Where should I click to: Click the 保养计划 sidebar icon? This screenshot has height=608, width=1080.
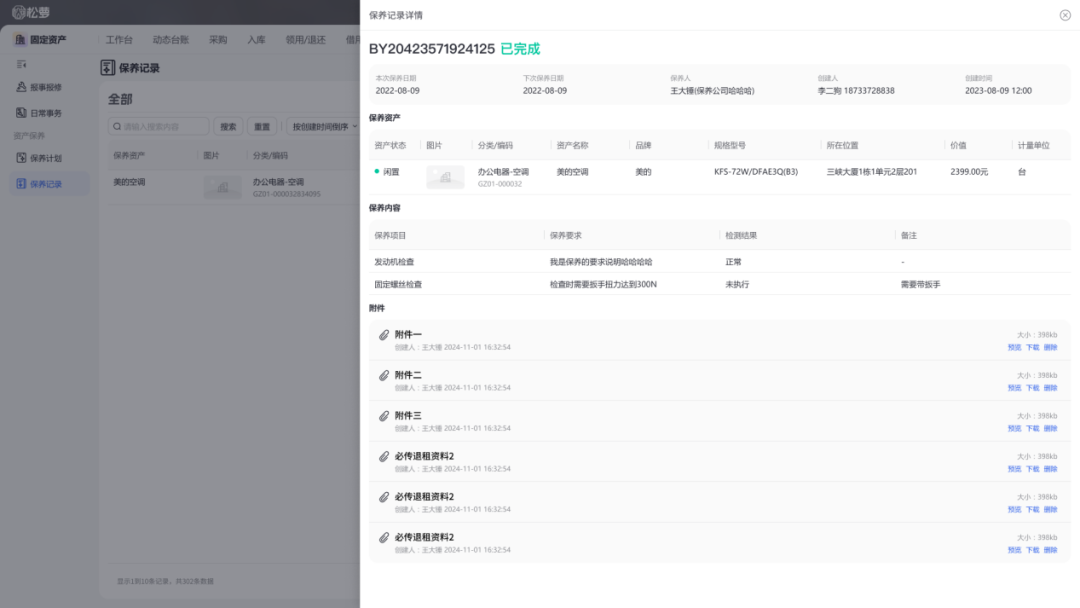coord(22,158)
